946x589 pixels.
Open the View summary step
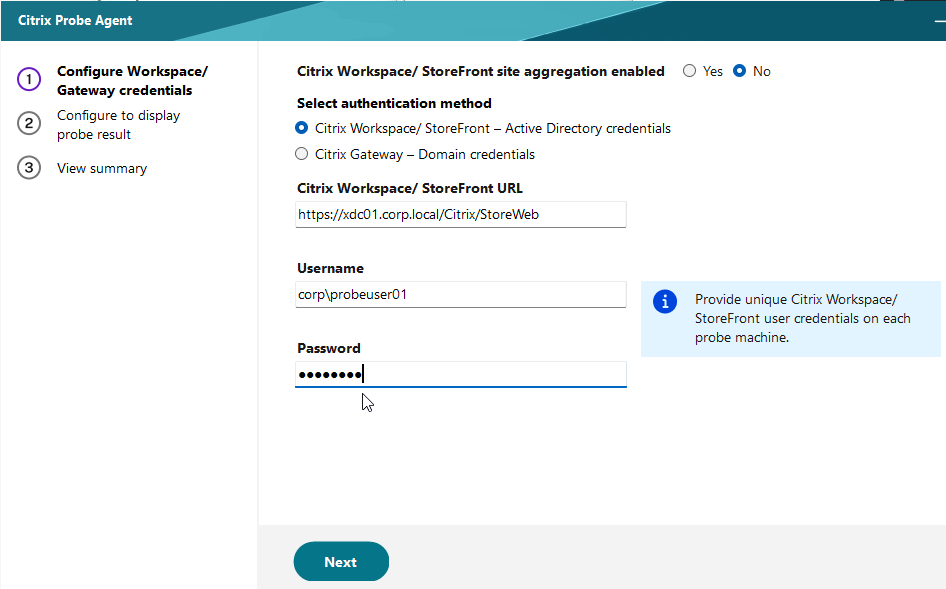tap(102, 168)
